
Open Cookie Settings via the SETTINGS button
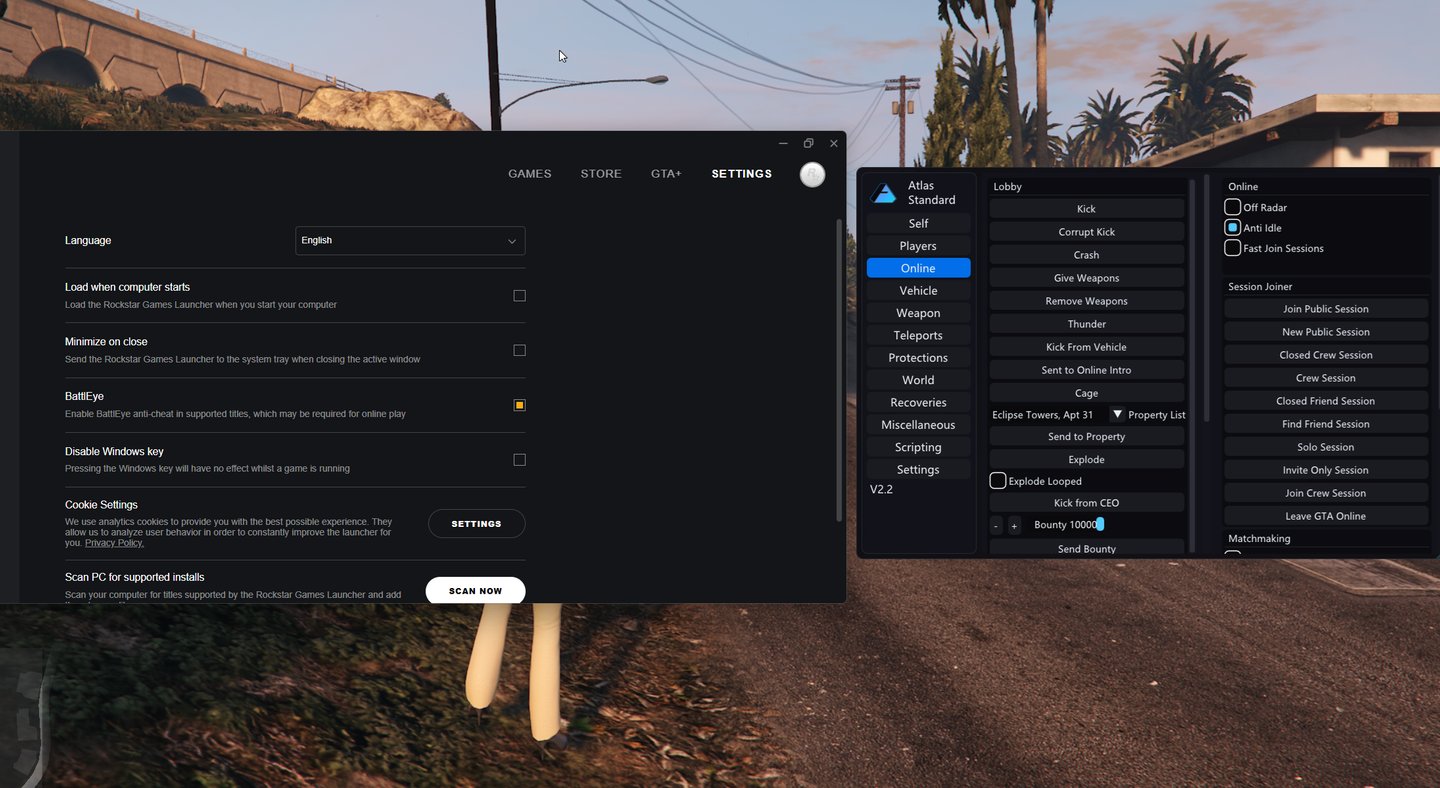point(476,524)
